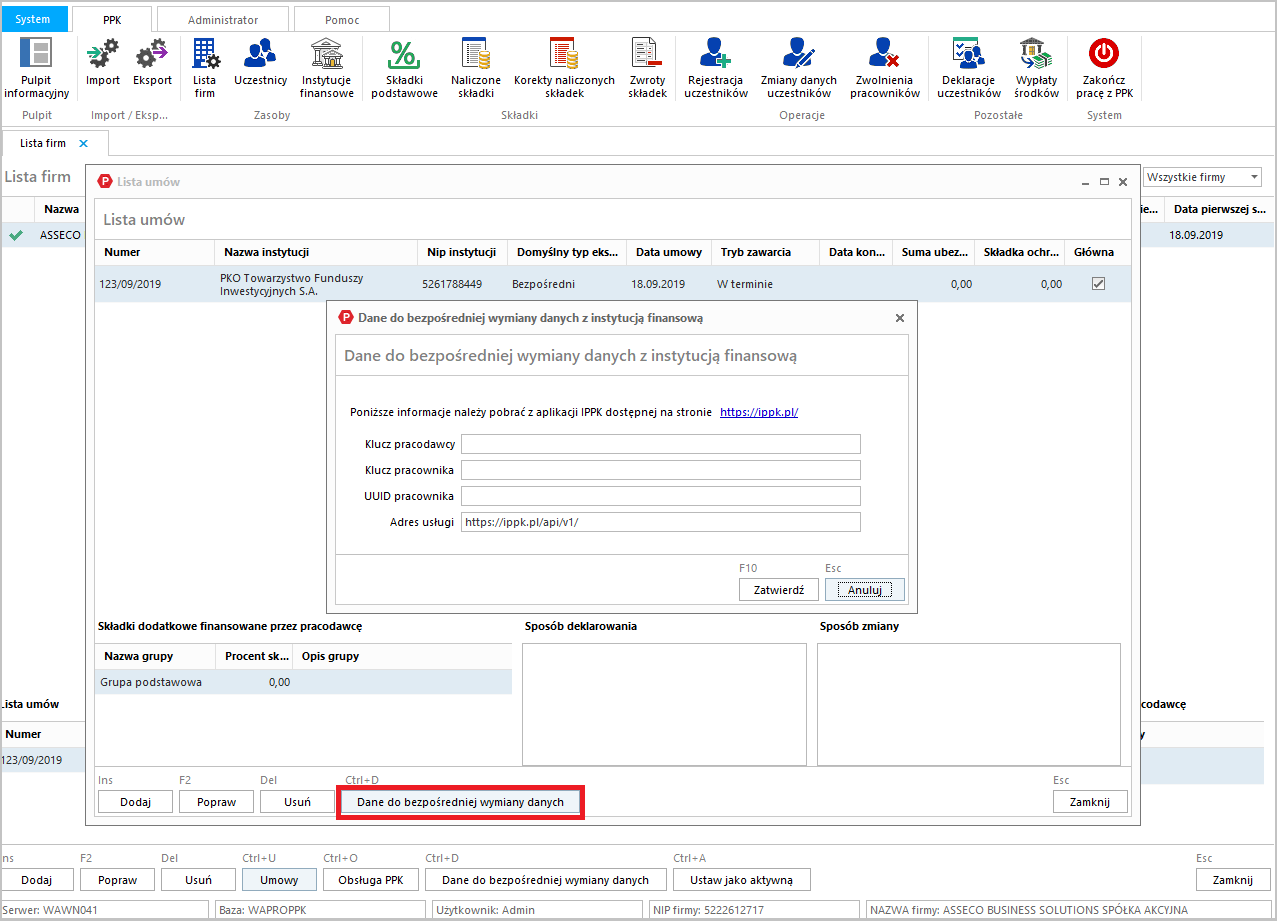Open the Pomoc ribbon tab

[342, 19]
